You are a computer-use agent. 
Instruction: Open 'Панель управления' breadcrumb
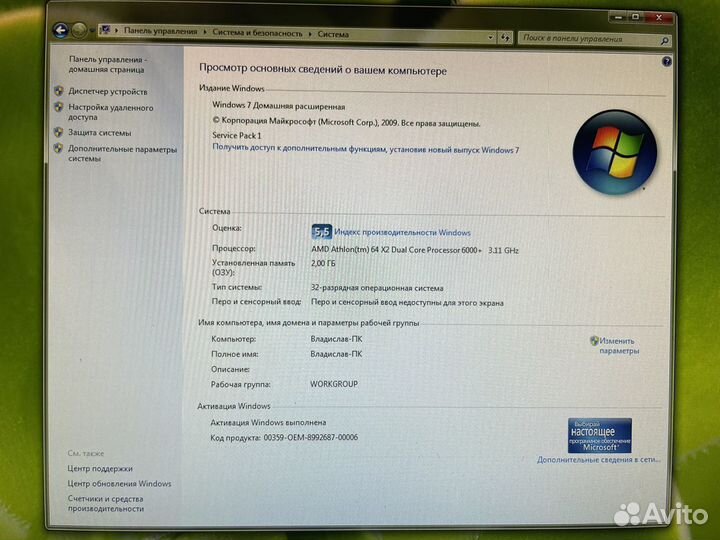[x=160, y=31]
